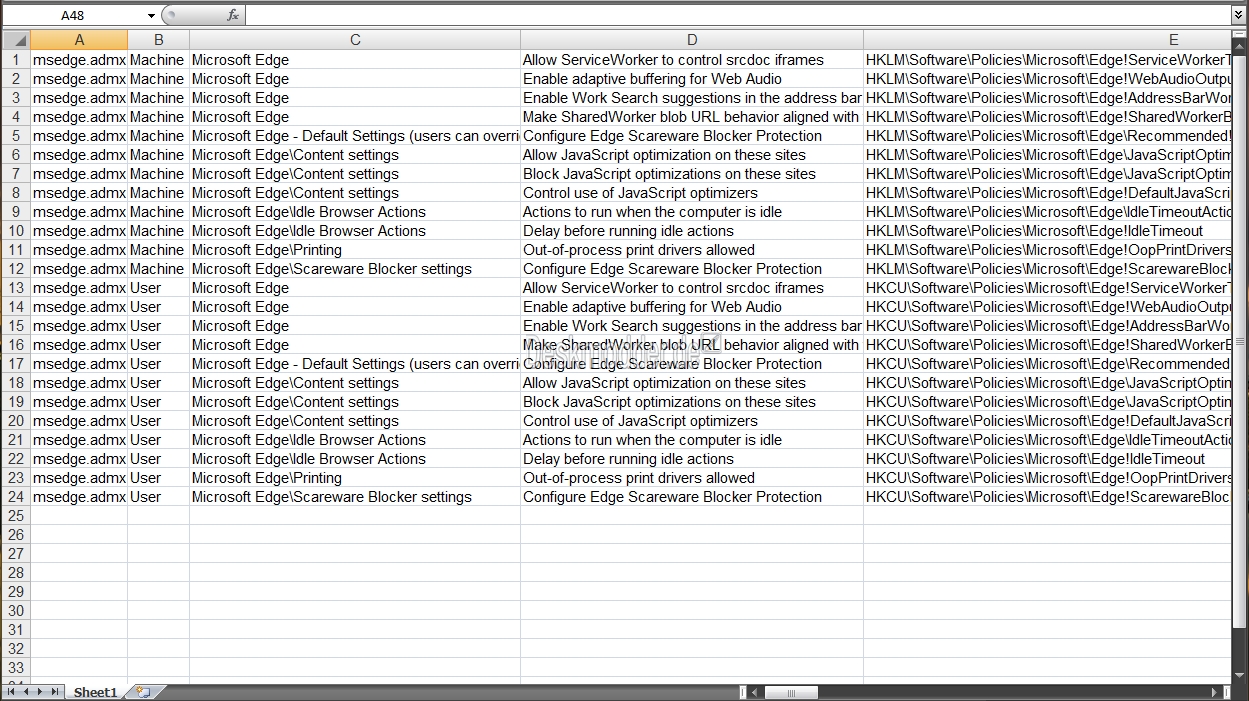The width and height of the screenshot is (1249, 701).
Task: Open the Name Box dropdown arrow
Action: coord(151,15)
